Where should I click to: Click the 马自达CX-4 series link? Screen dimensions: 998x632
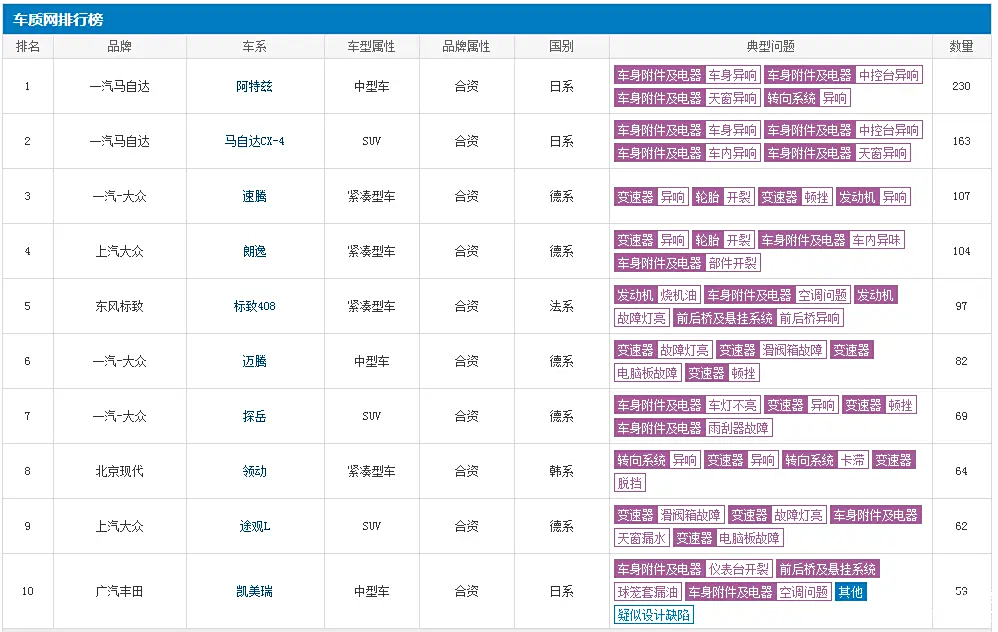[254, 141]
